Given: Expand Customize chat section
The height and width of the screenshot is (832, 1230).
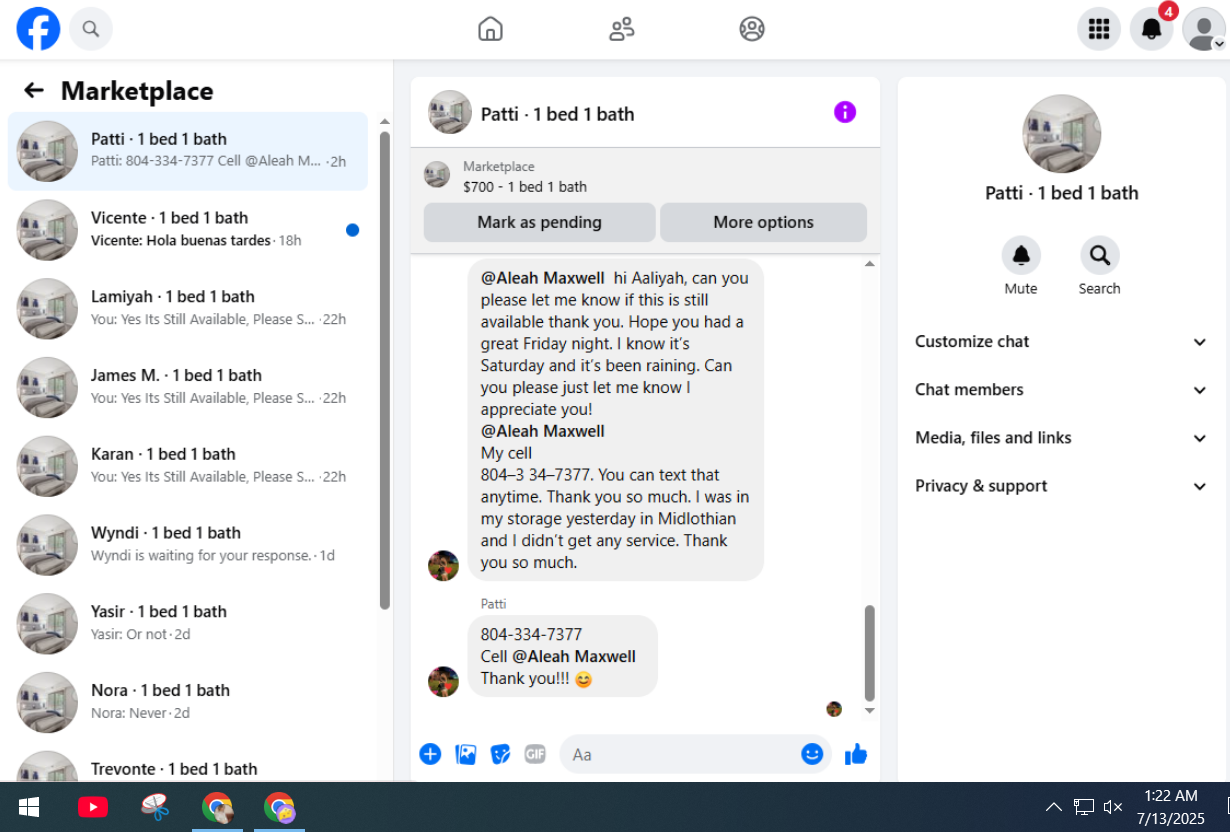Looking at the screenshot, I should (1062, 342).
